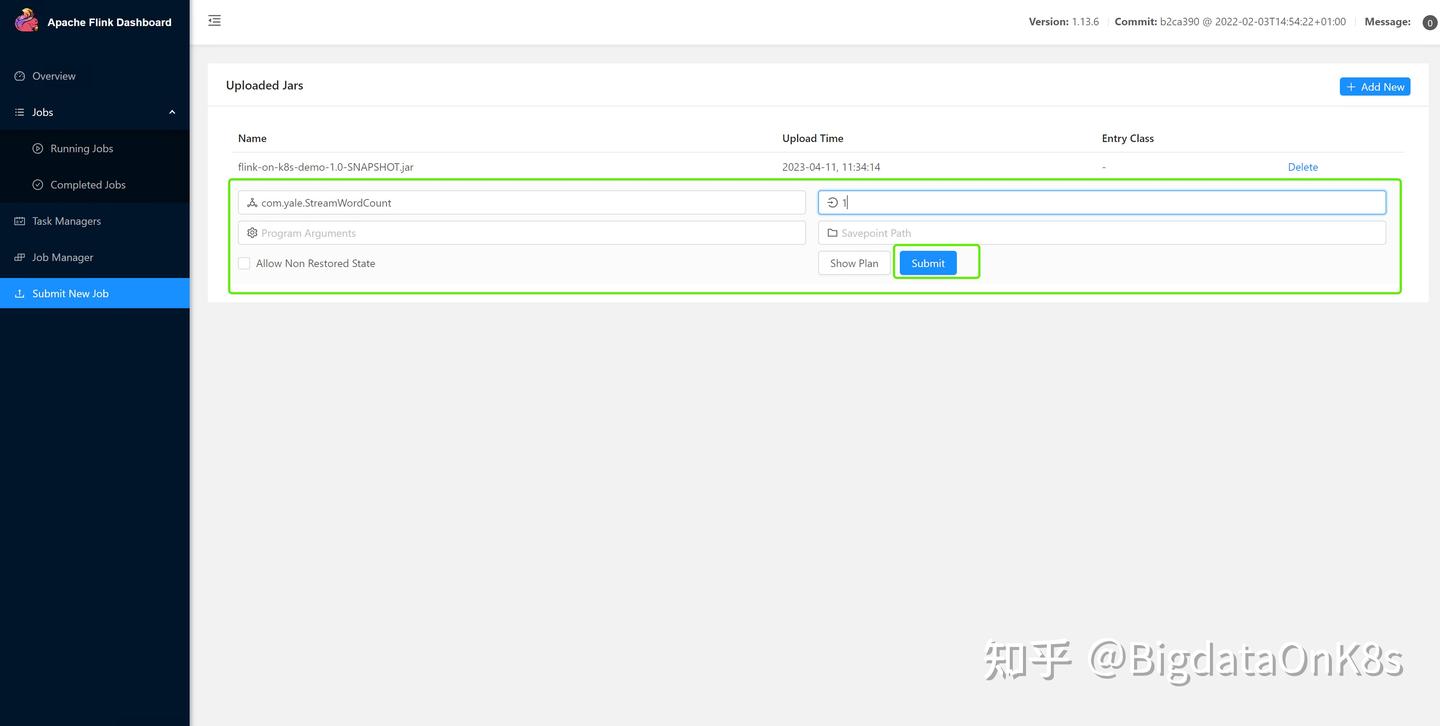Toggle the sidebar collapse control

(213, 19)
